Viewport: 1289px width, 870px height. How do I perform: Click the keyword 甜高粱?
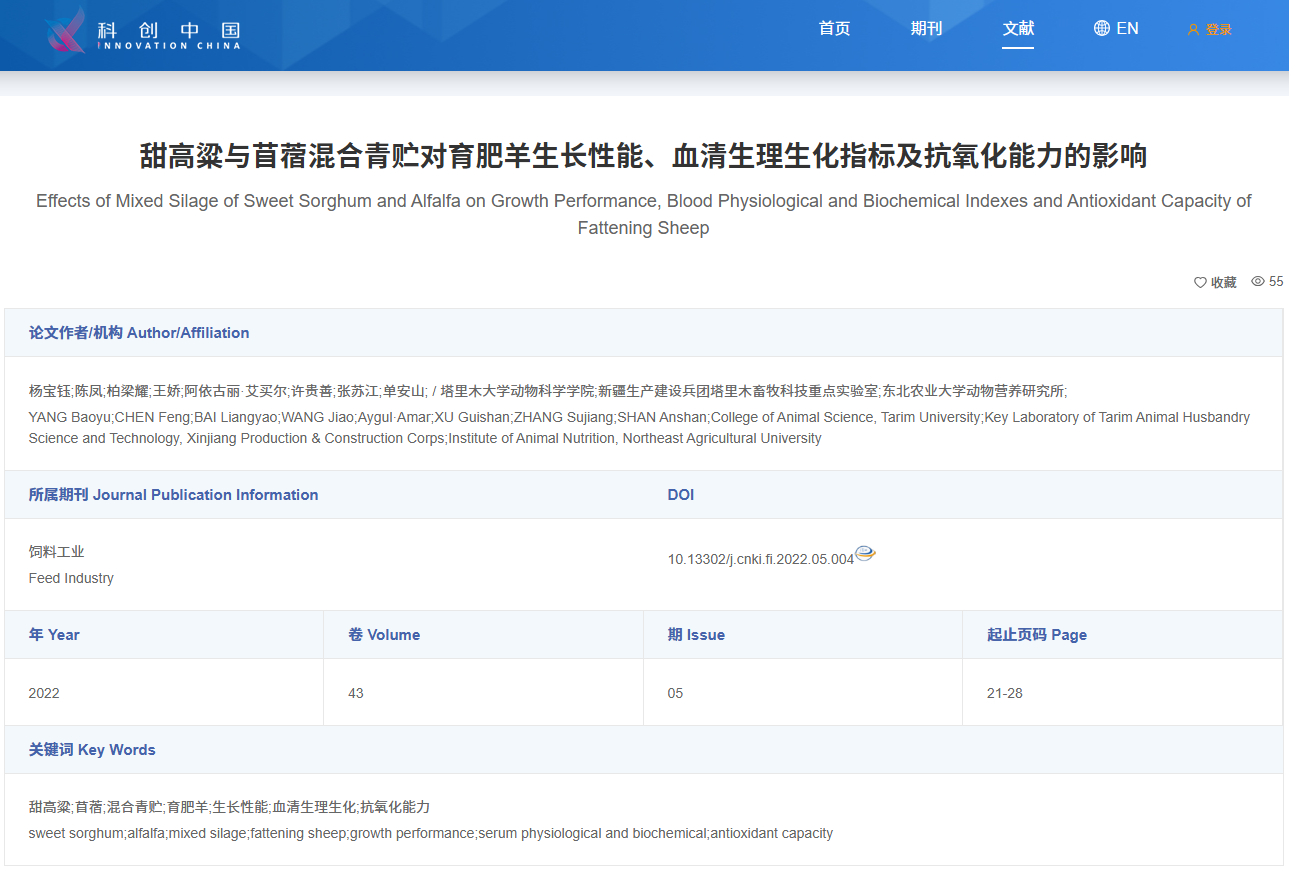pos(49,807)
